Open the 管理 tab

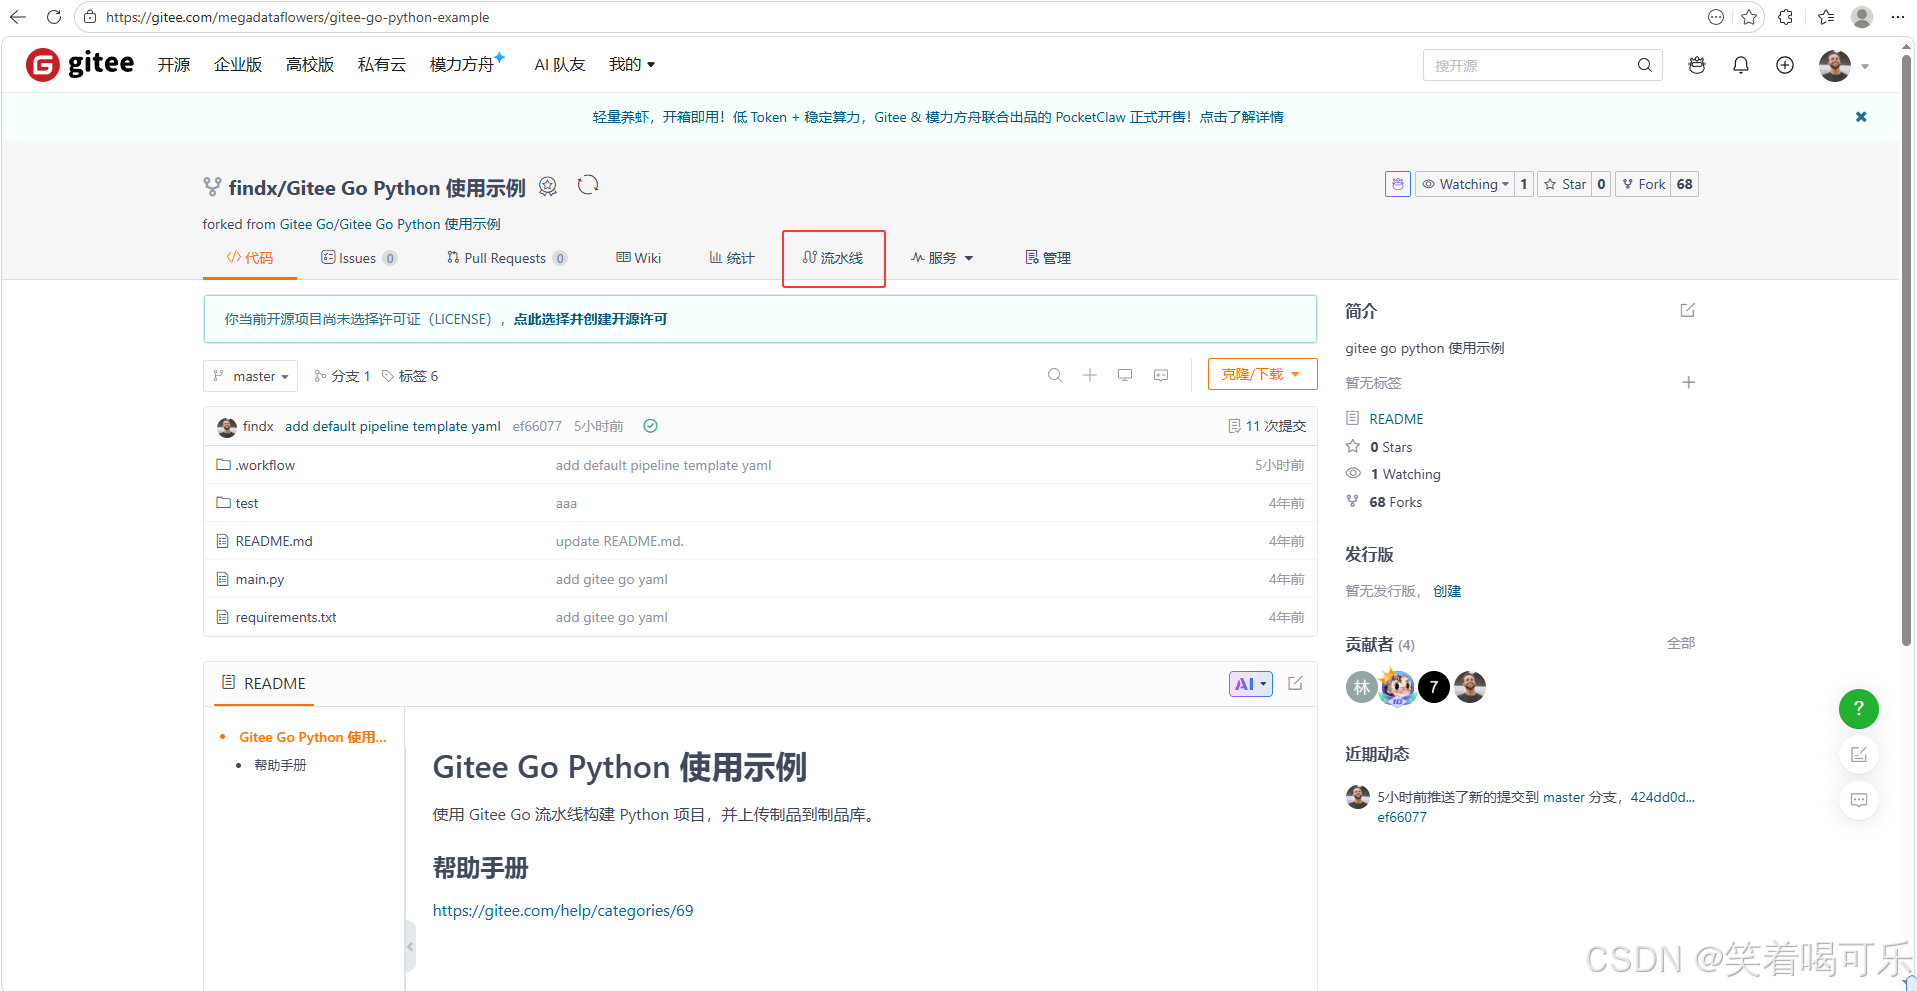[1048, 258]
